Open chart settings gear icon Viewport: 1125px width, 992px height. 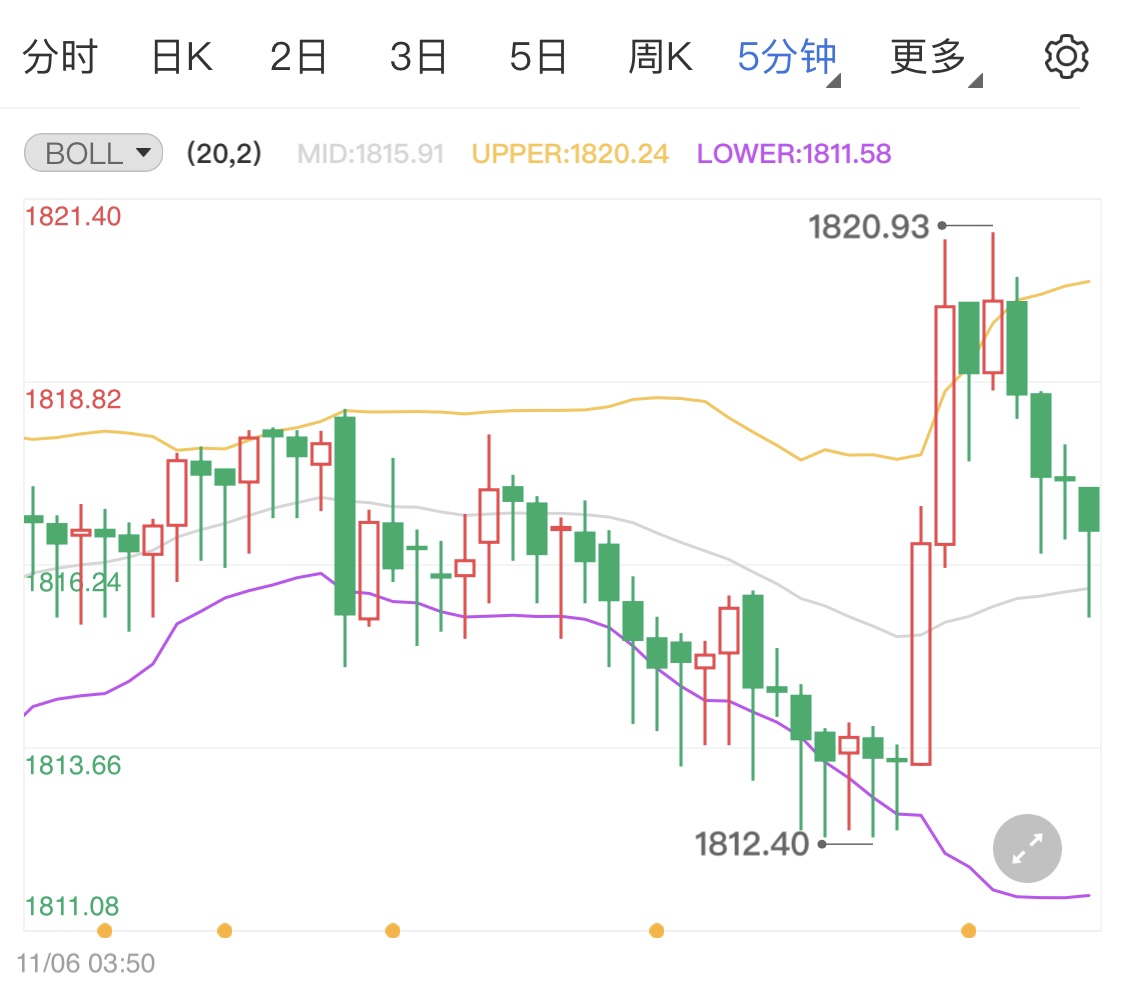pos(1066,57)
